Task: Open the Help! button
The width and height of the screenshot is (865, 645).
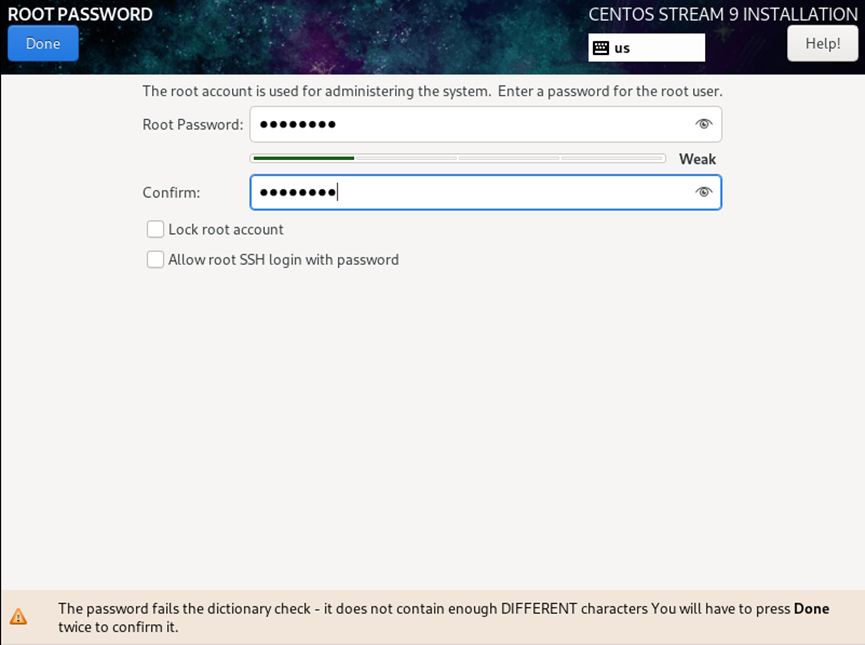Action: point(823,44)
